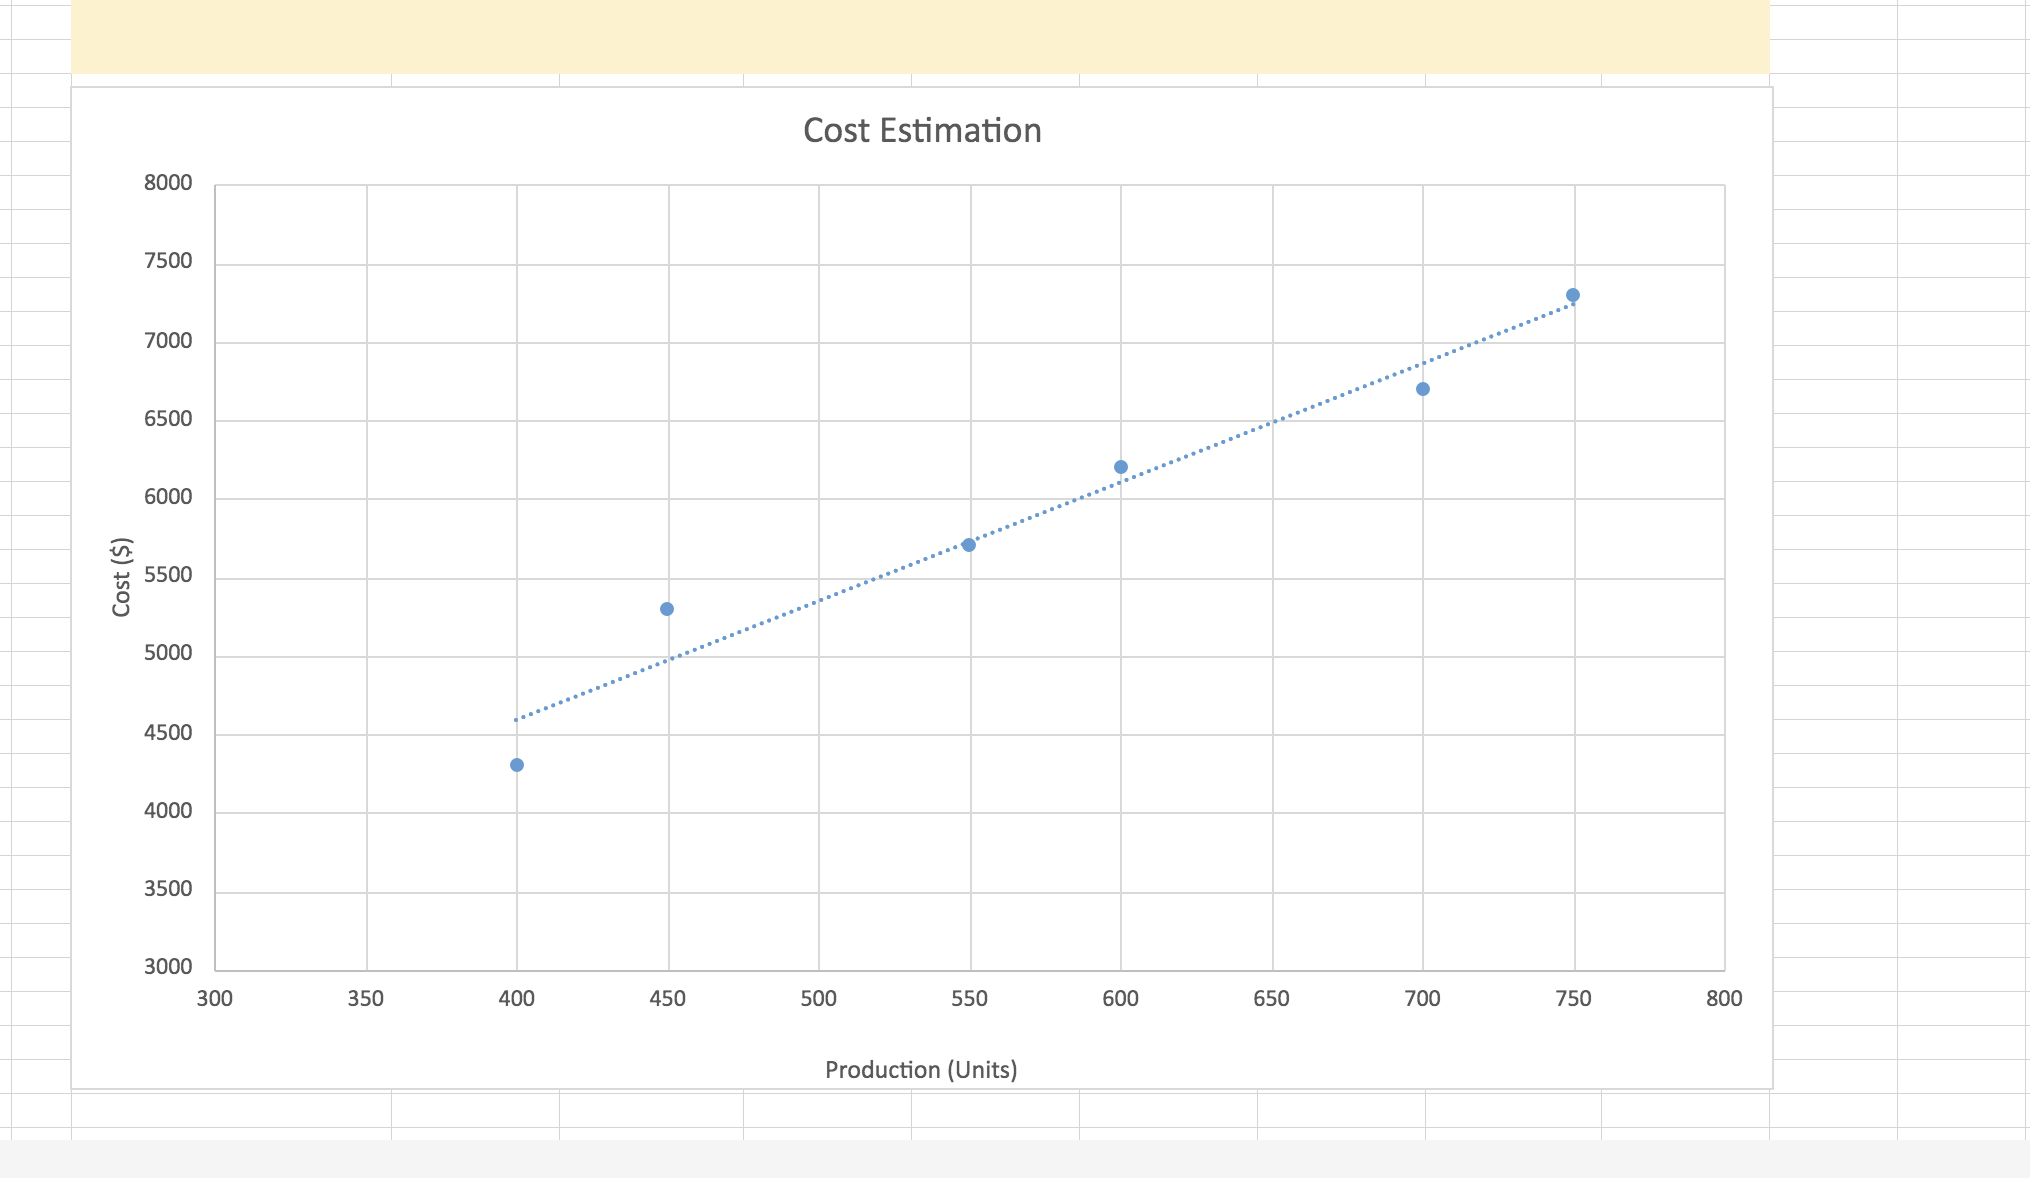2030x1178 pixels.
Task: Click the 3000 label on the cost axis
Action: [168, 967]
